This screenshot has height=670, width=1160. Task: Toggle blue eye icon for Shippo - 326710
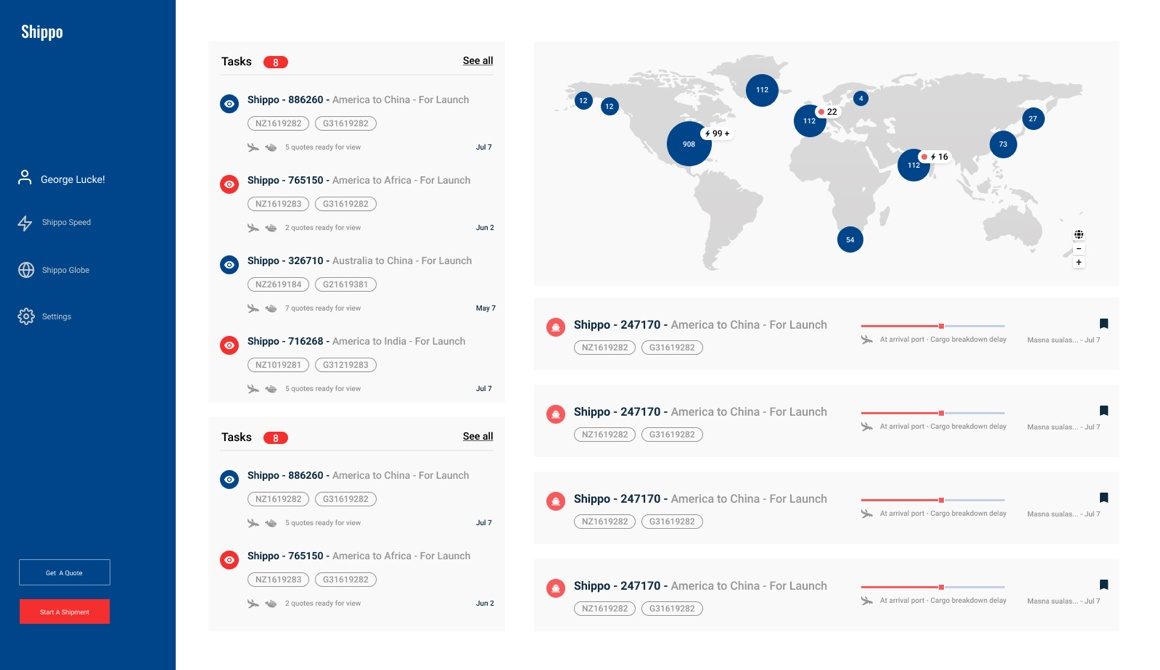pyautogui.click(x=229, y=265)
